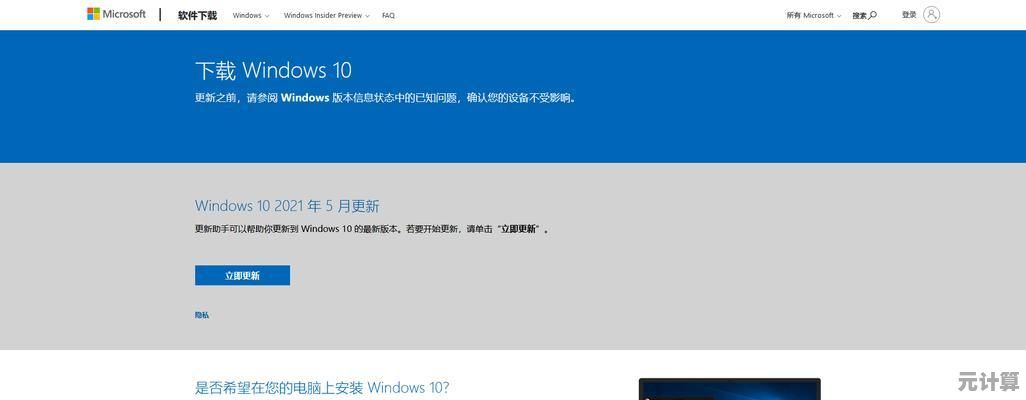The image size is (1026, 400).
Task: Expand the Windows navigation dropdown
Action: (x=251, y=16)
